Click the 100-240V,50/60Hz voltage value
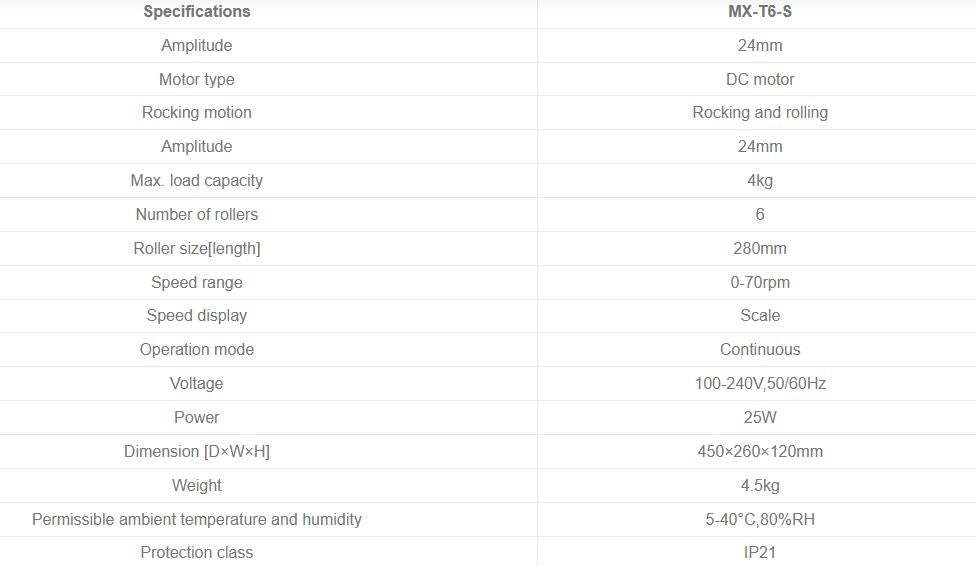The image size is (976, 566). [x=760, y=384]
